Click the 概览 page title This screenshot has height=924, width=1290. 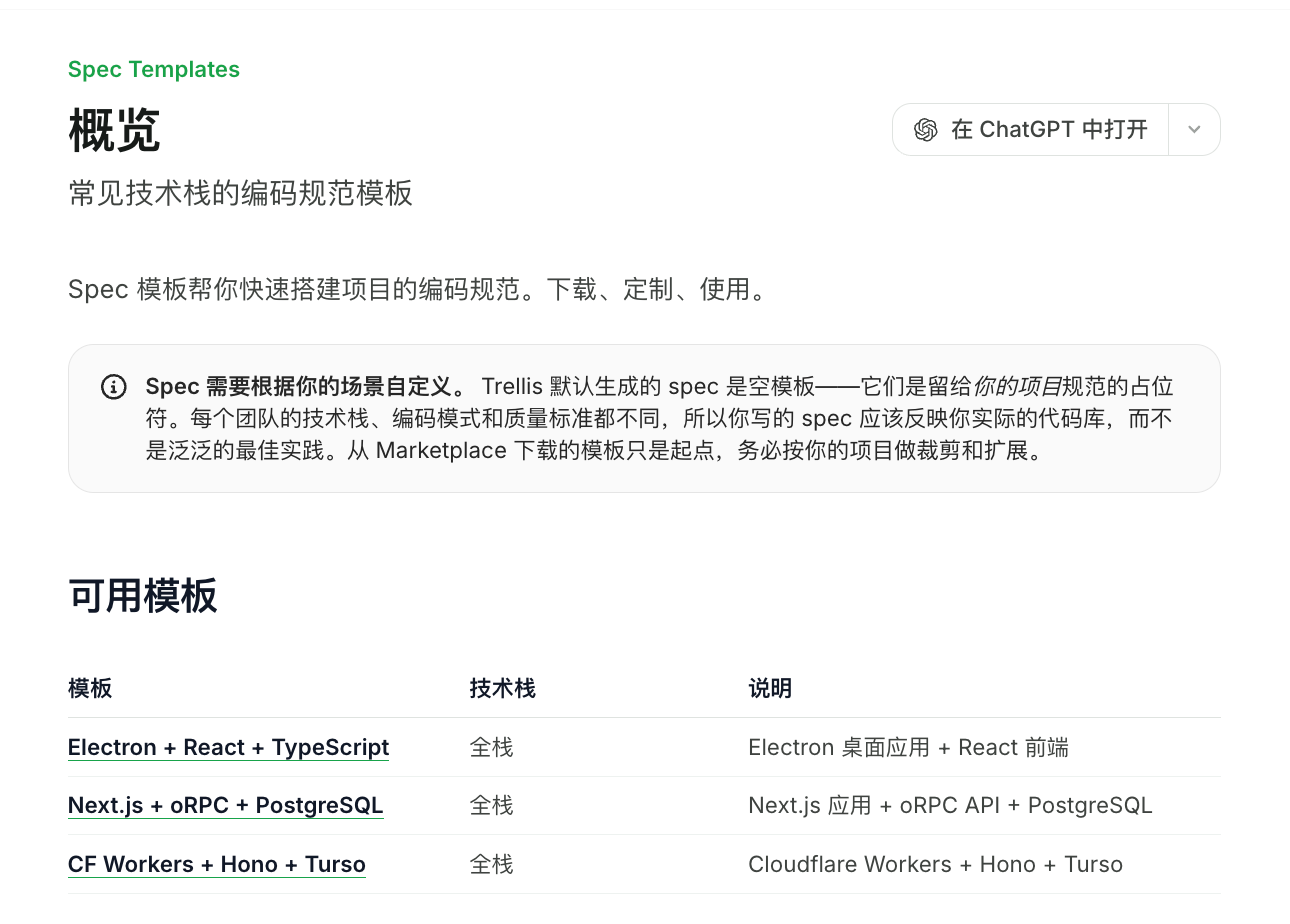[x=114, y=131]
